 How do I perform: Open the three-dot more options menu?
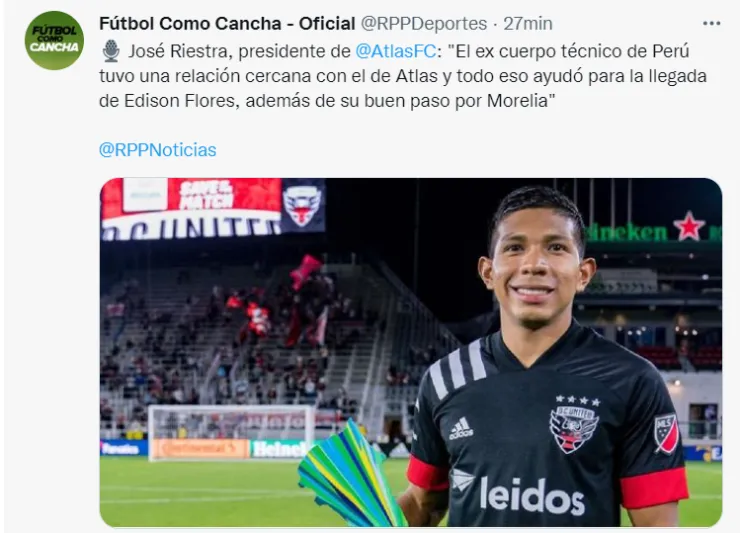pyautogui.click(x=711, y=23)
